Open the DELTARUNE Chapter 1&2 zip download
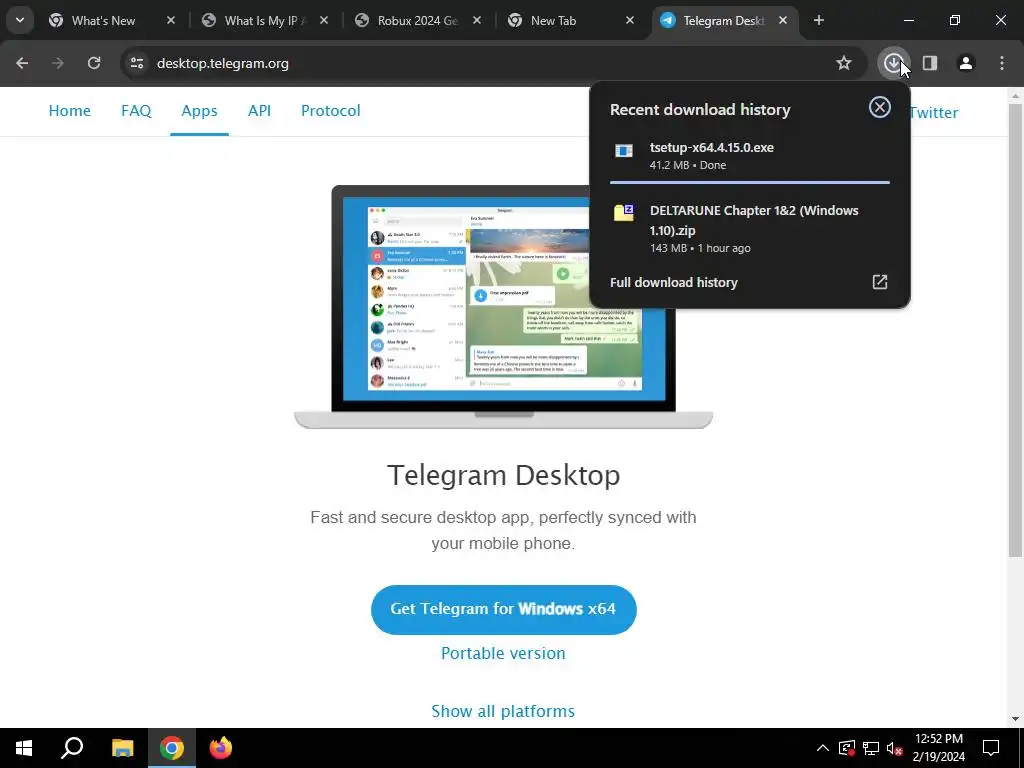 tap(750, 229)
